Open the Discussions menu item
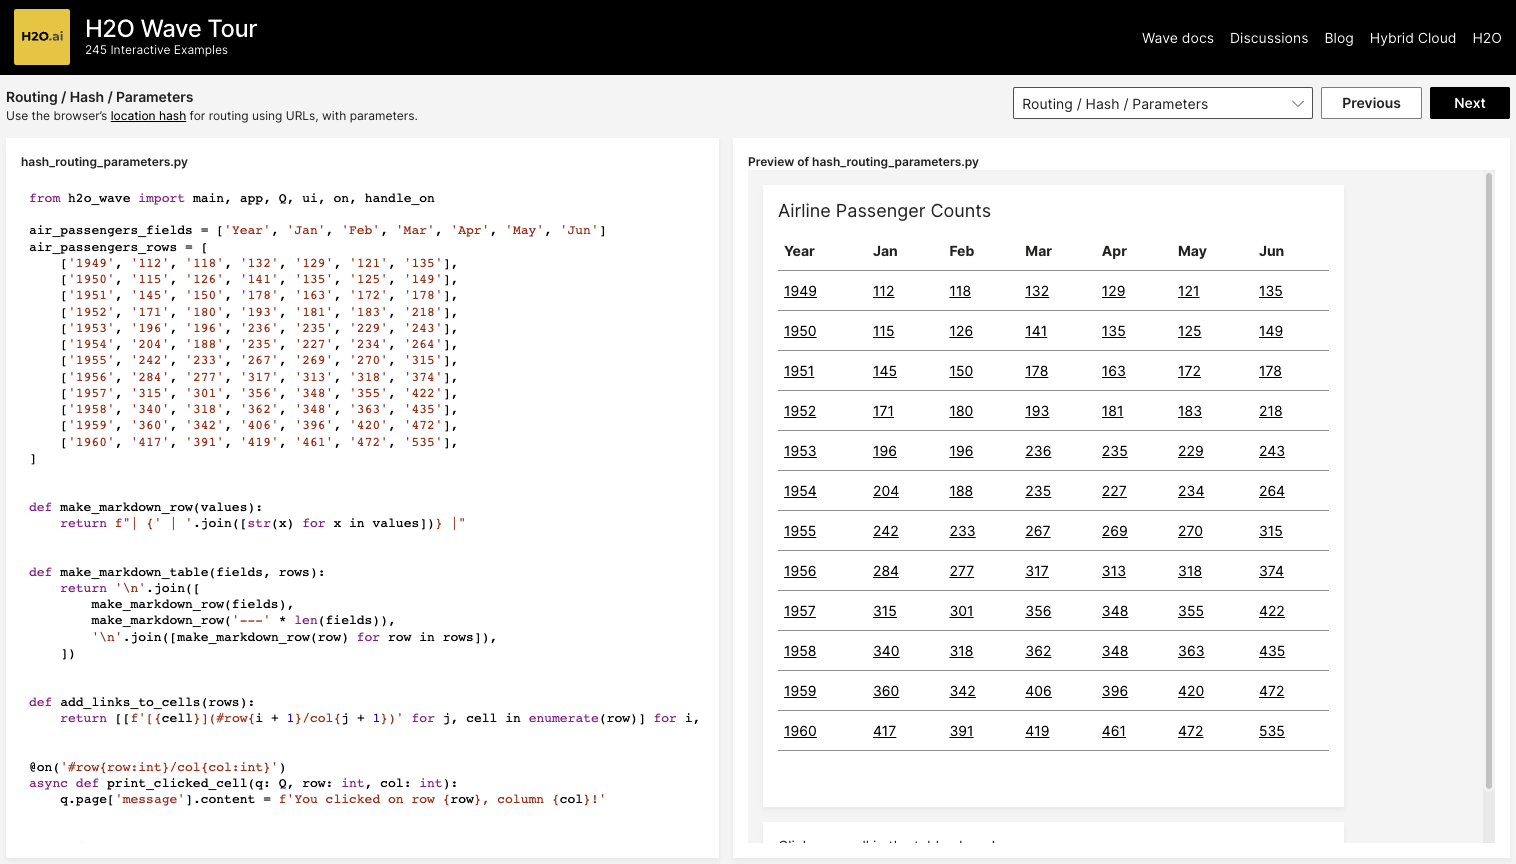This screenshot has width=1516, height=864. point(1268,38)
